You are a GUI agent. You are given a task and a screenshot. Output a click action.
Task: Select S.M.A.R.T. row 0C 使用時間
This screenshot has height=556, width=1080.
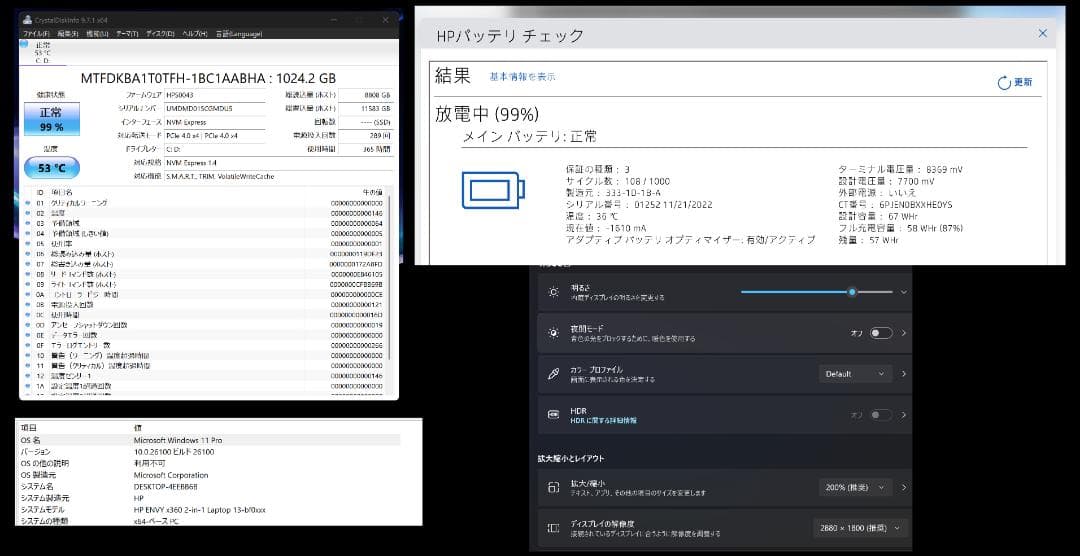205,315
